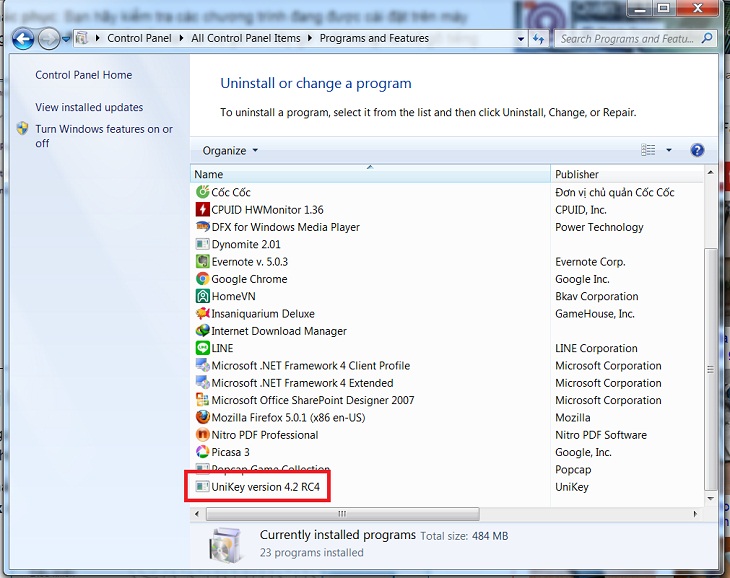Click the UniKey version 4.2 RC4 icon

click(202, 487)
